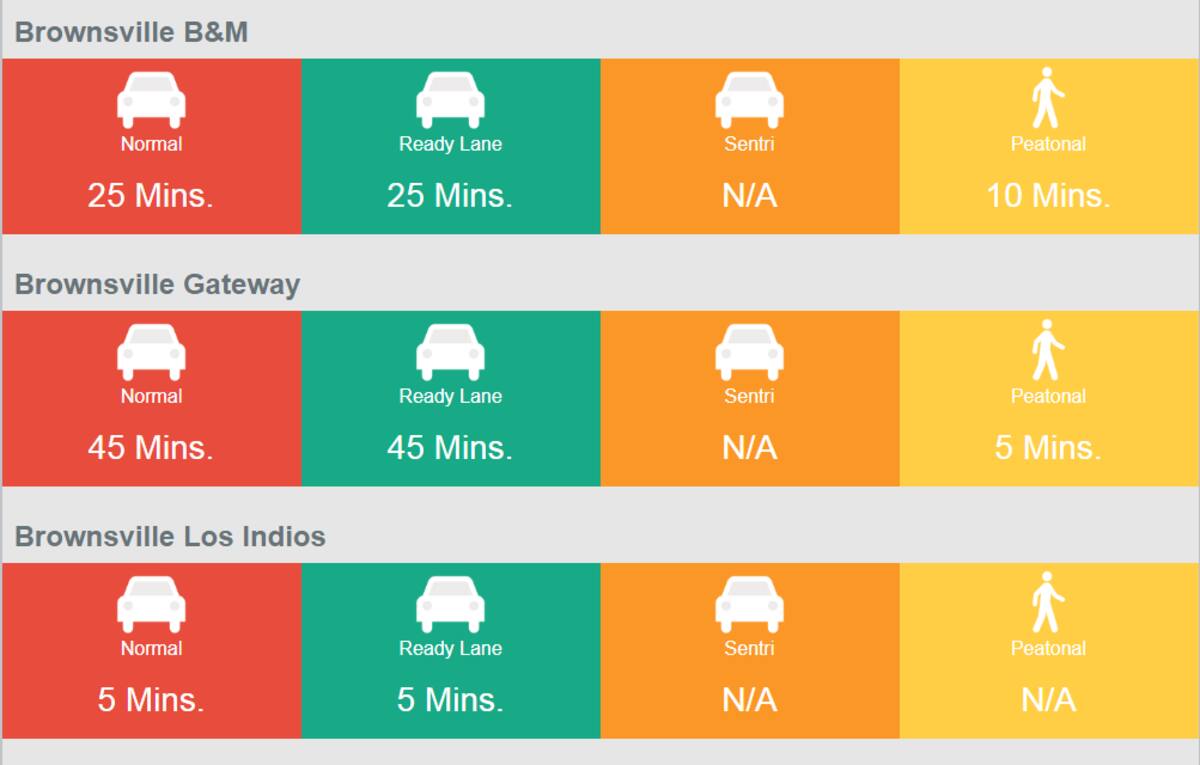Open the Brownsville Gateway heading
1200x765 pixels.
point(157,284)
